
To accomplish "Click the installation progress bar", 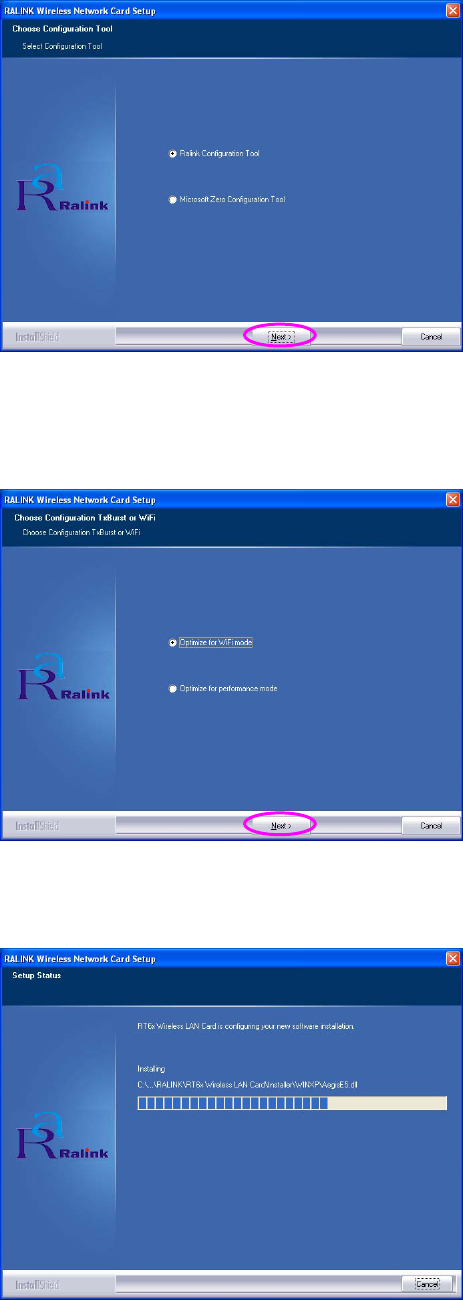I will tap(291, 1075).
